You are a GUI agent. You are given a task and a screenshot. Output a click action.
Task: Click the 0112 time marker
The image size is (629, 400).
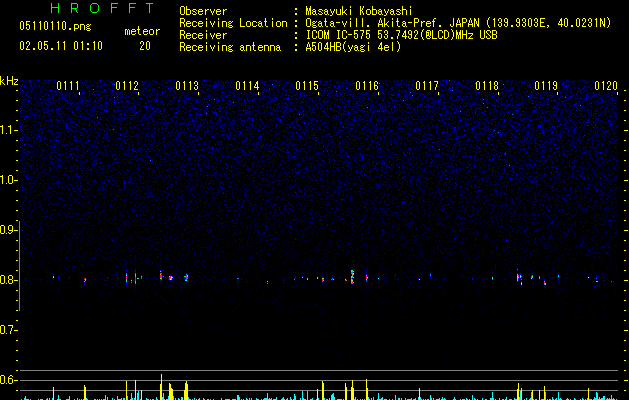point(127,86)
